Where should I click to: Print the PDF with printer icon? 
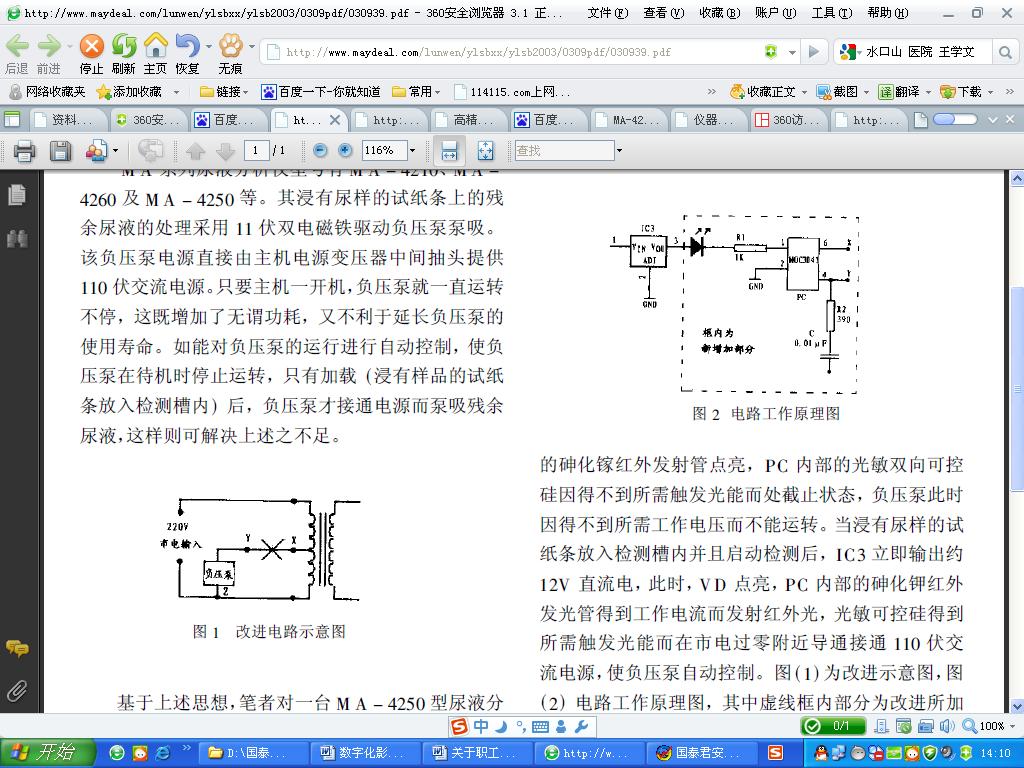[24, 151]
